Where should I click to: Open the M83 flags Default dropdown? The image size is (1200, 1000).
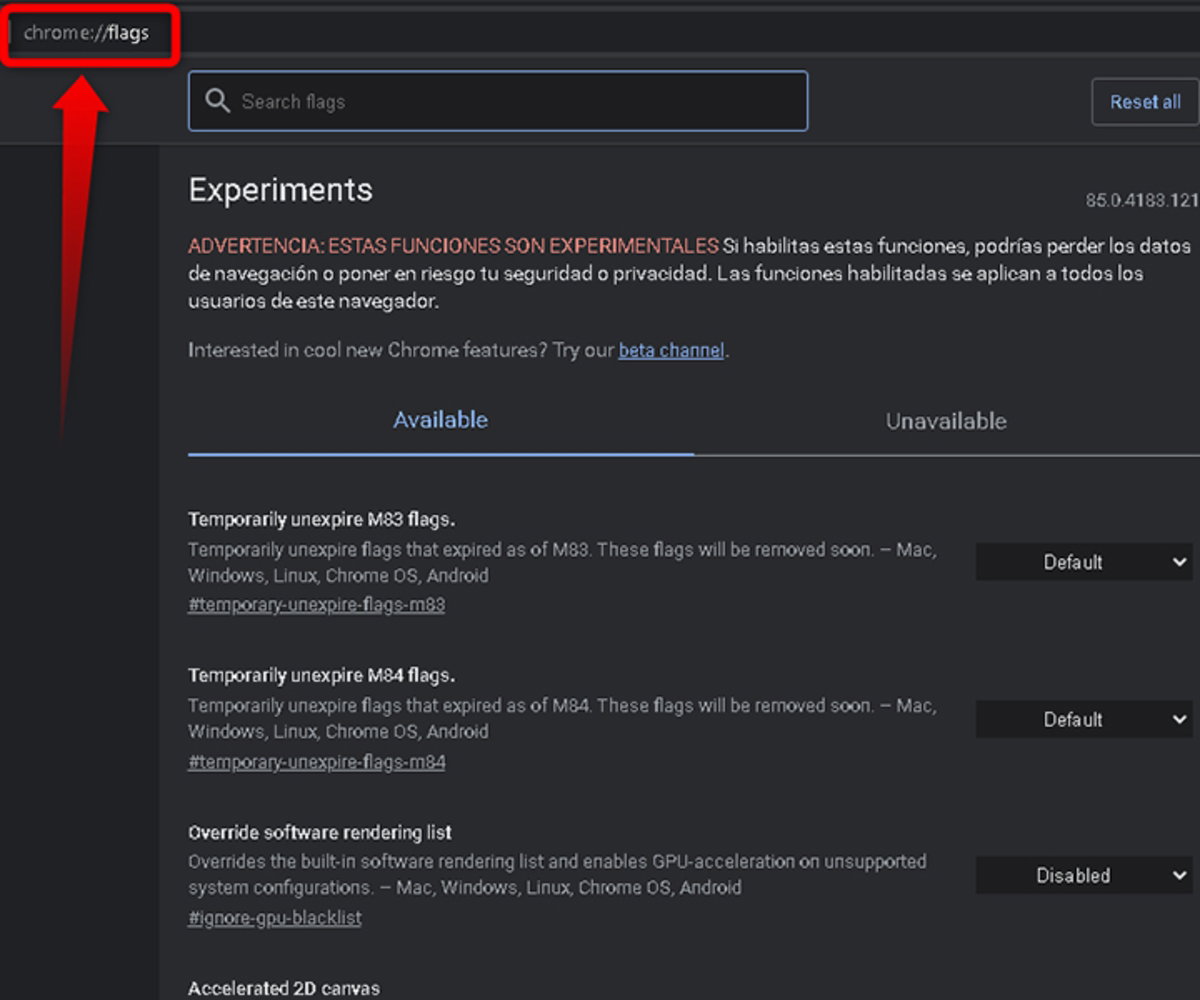1084,562
